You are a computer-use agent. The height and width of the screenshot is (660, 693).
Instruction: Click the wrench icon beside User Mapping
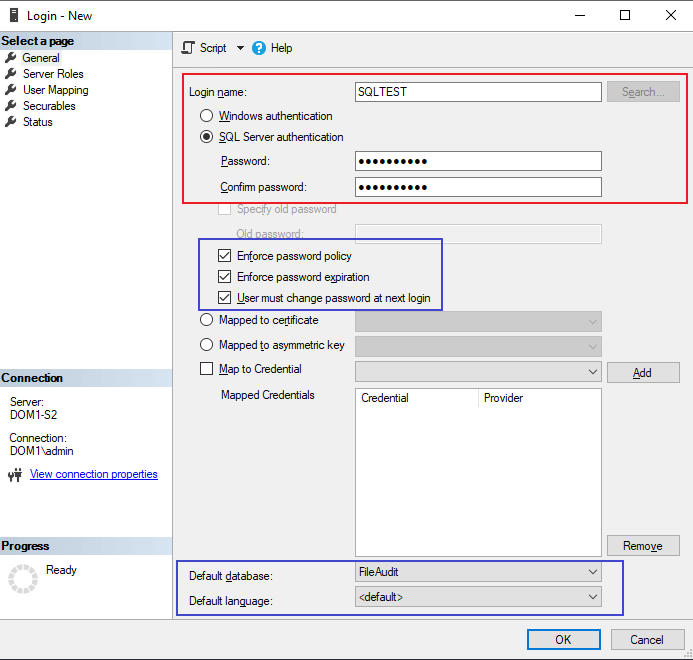coord(11,90)
